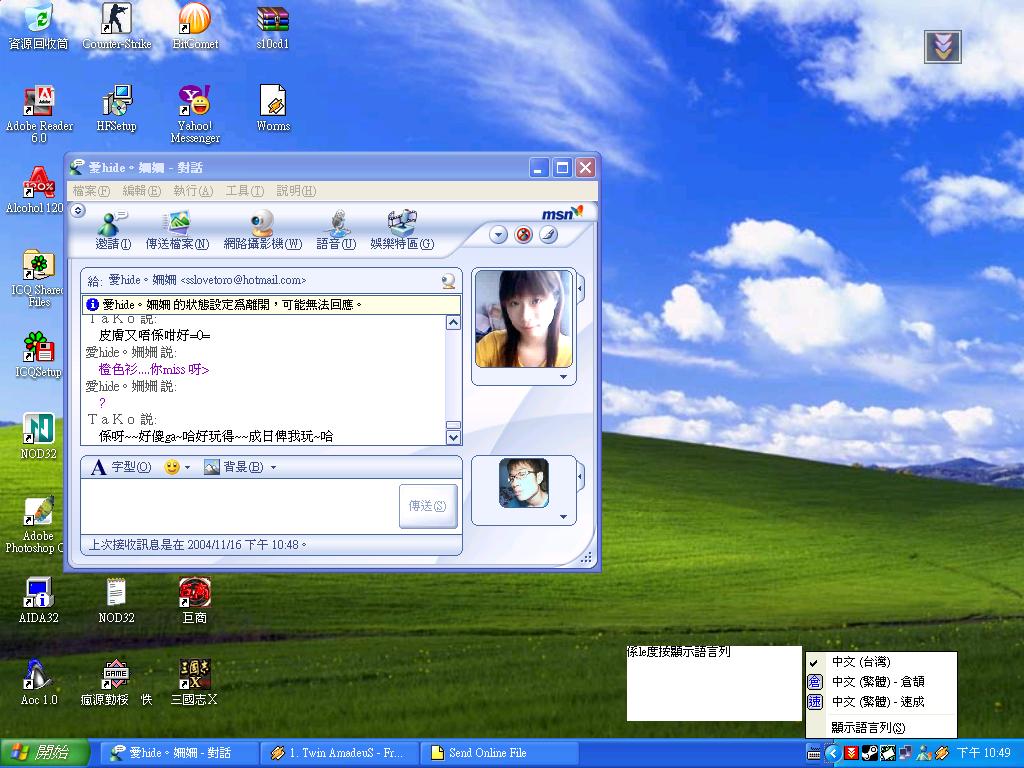Open the round down-arrow menu near the block icon
1024x768 pixels.
pyautogui.click(x=498, y=234)
